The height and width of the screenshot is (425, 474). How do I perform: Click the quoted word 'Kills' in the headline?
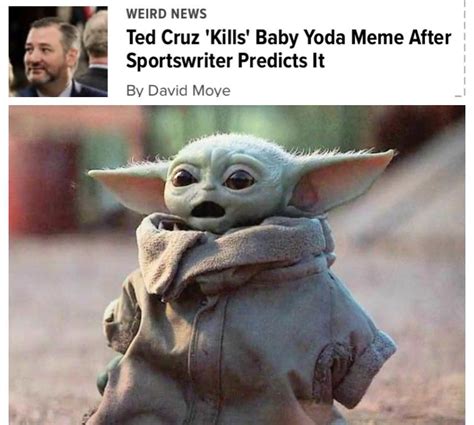pyautogui.click(x=227, y=37)
